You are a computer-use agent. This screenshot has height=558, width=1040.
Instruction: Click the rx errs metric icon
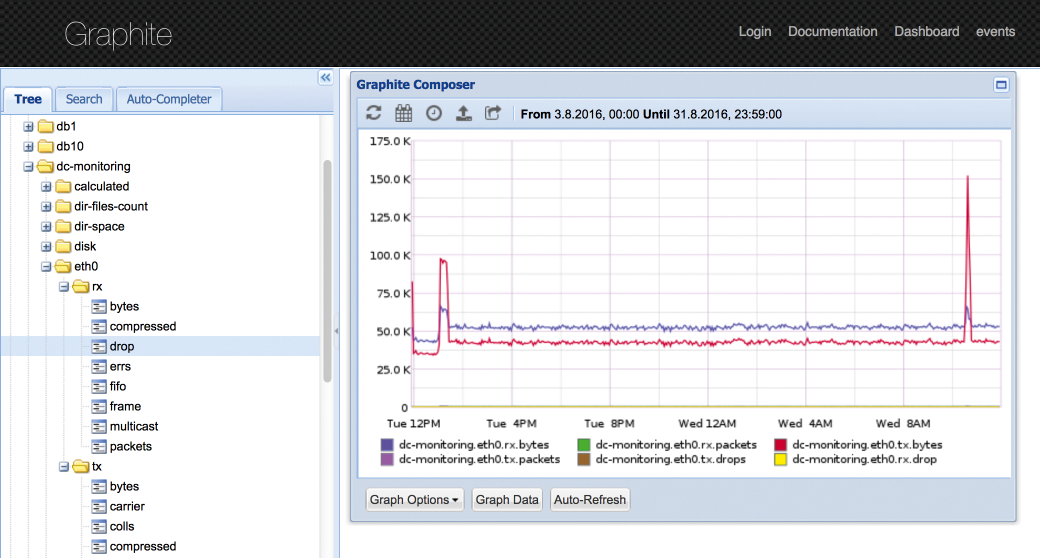click(99, 366)
